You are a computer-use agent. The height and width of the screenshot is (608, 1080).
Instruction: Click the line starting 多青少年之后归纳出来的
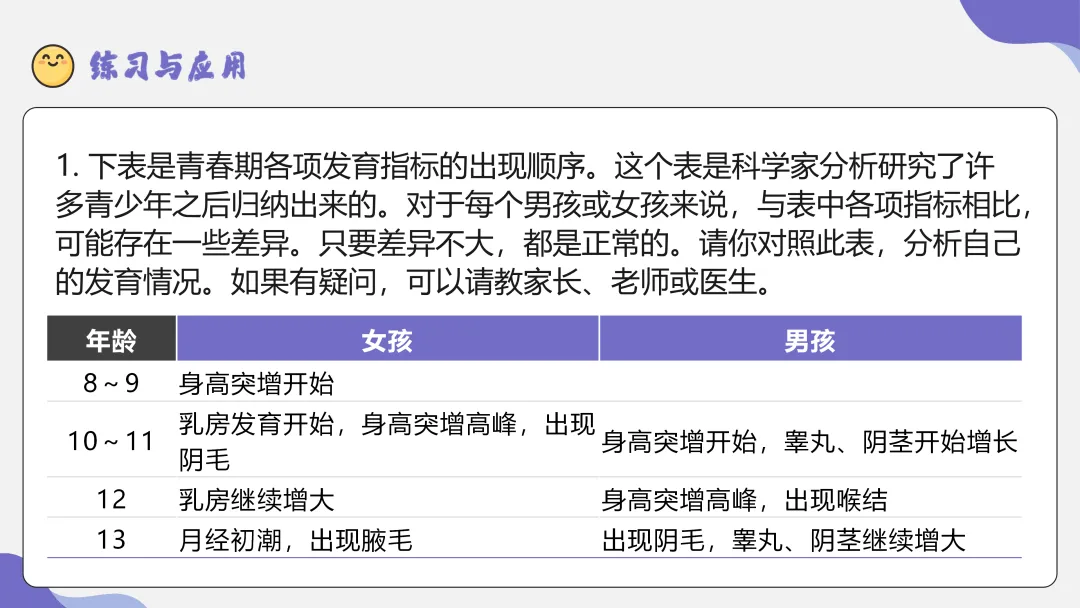[544, 205]
